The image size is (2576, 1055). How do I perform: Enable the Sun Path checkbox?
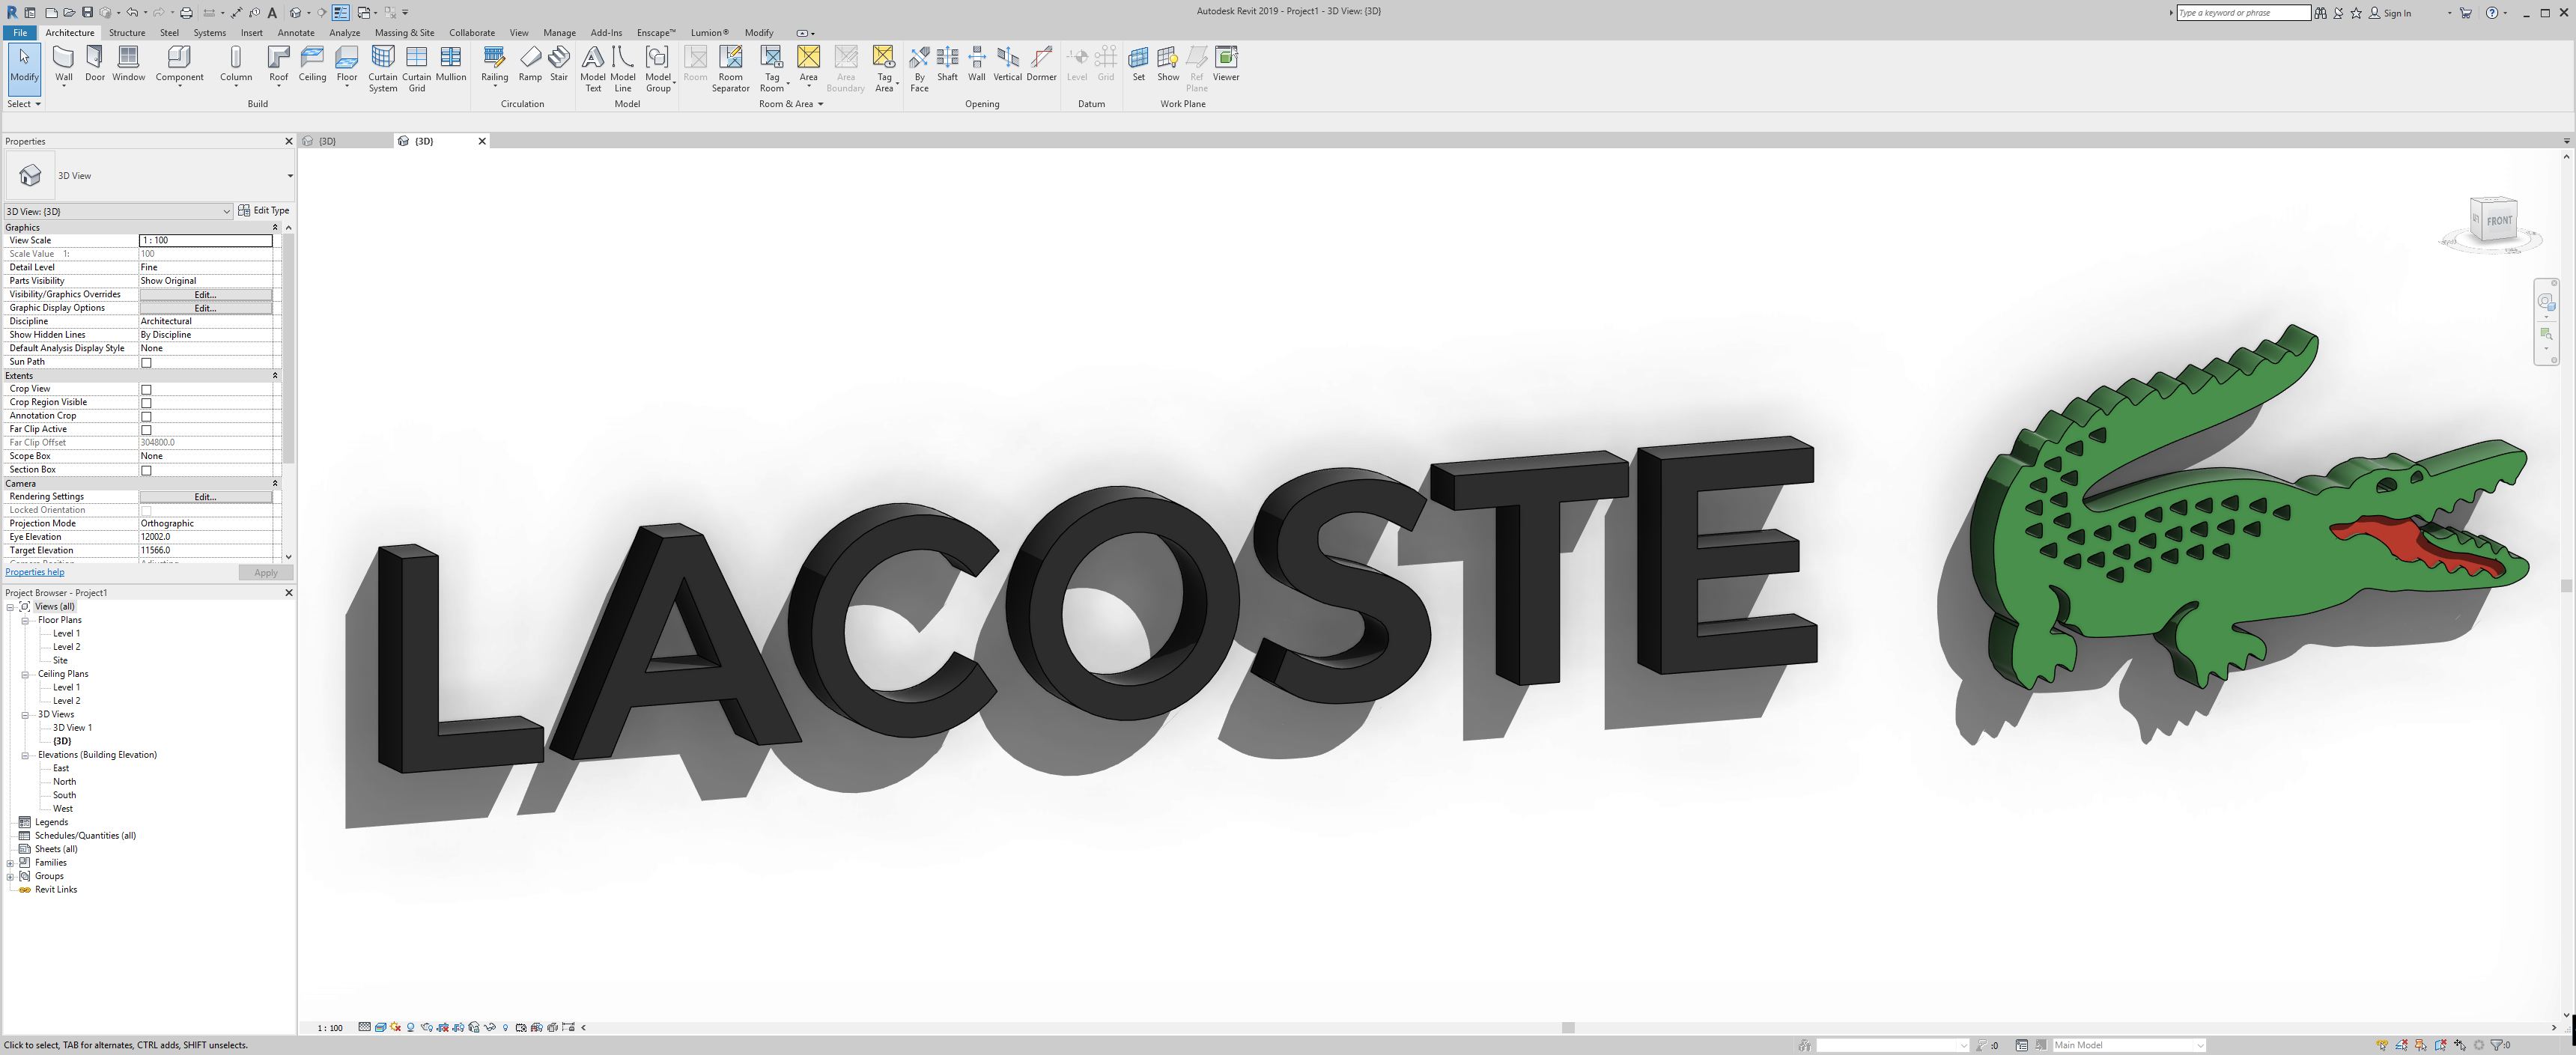pyautogui.click(x=146, y=362)
